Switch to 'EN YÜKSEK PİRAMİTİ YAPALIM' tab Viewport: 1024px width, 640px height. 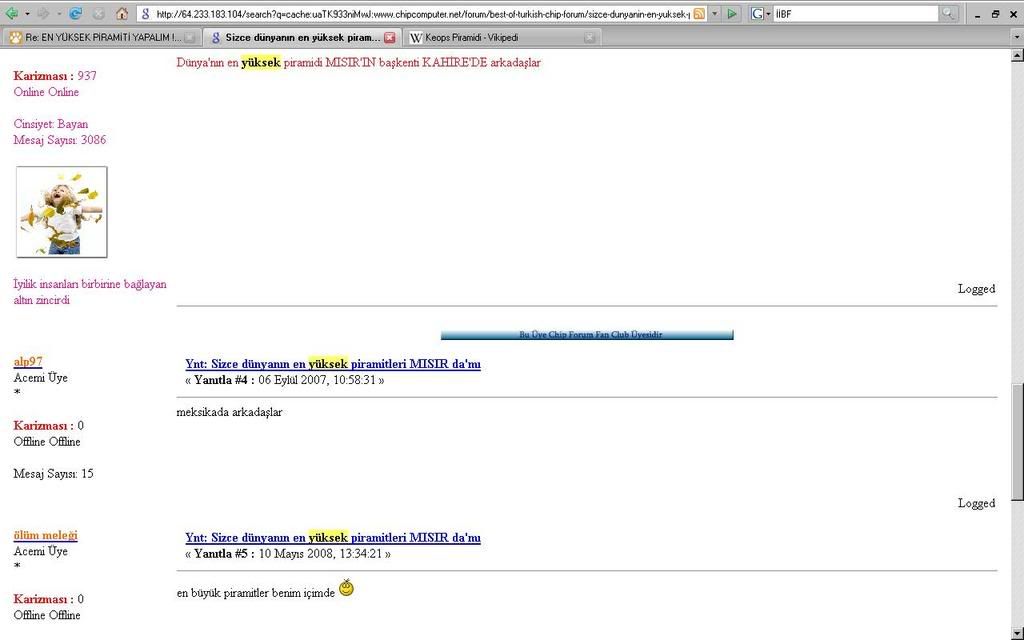(x=102, y=37)
